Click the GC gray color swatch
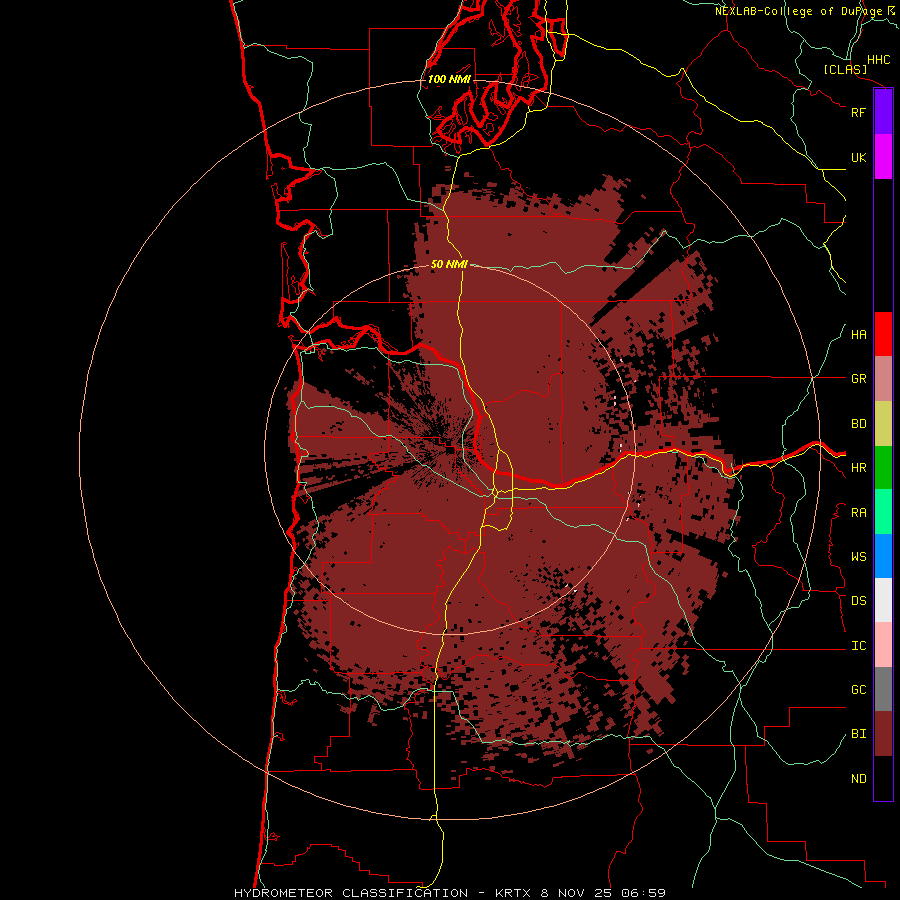The height and width of the screenshot is (900, 900). pos(883,689)
